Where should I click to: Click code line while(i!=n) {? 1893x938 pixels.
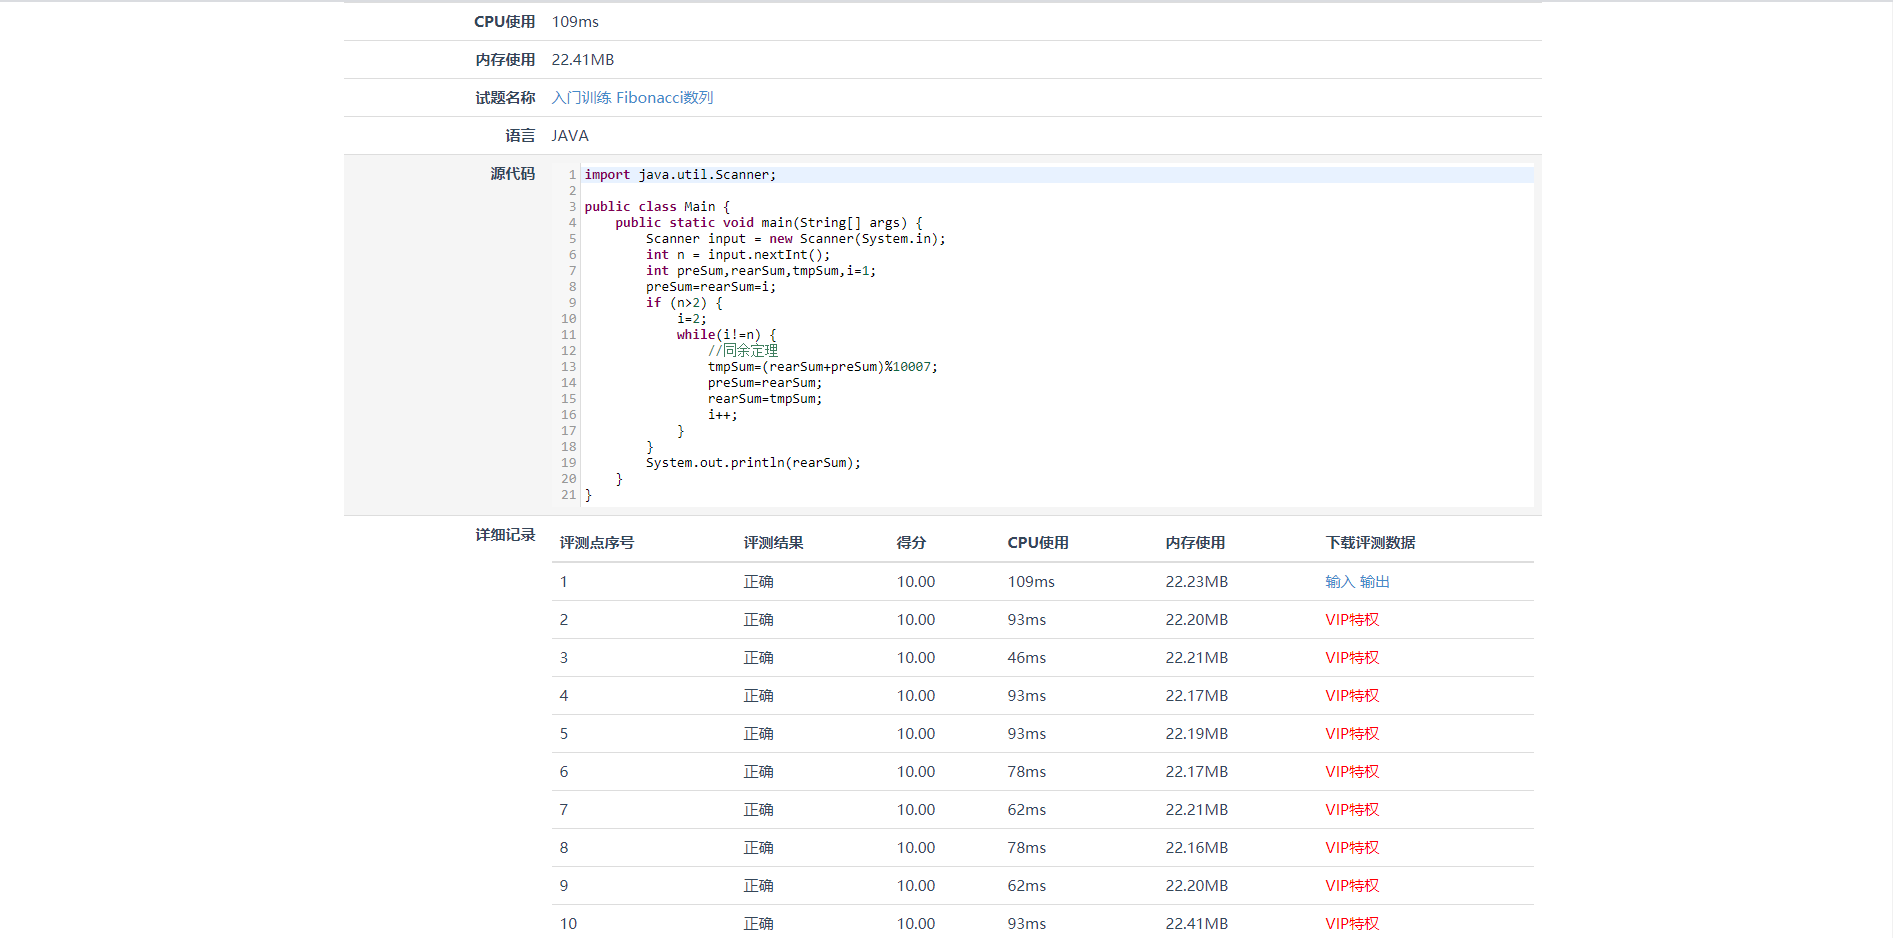click(x=726, y=335)
